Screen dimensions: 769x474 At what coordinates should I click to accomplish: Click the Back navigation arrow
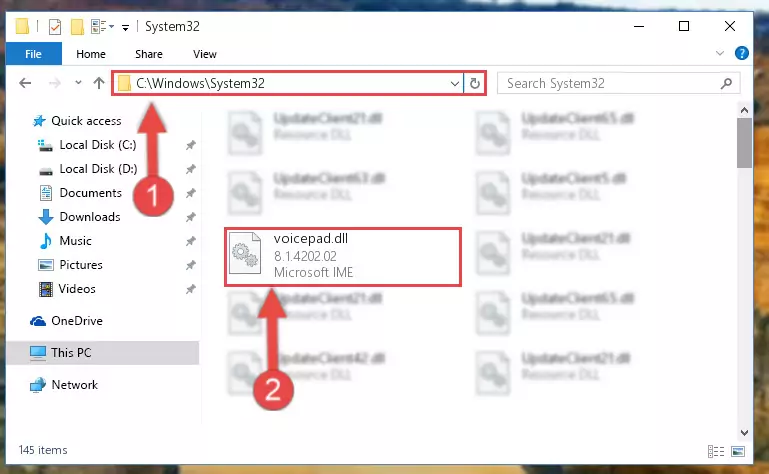[25, 83]
